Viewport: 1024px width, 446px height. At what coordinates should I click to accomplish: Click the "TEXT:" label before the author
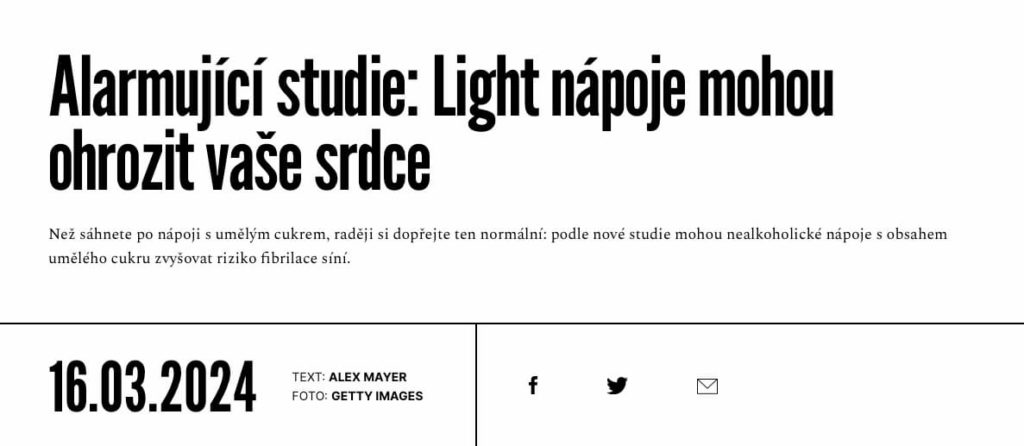point(308,377)
